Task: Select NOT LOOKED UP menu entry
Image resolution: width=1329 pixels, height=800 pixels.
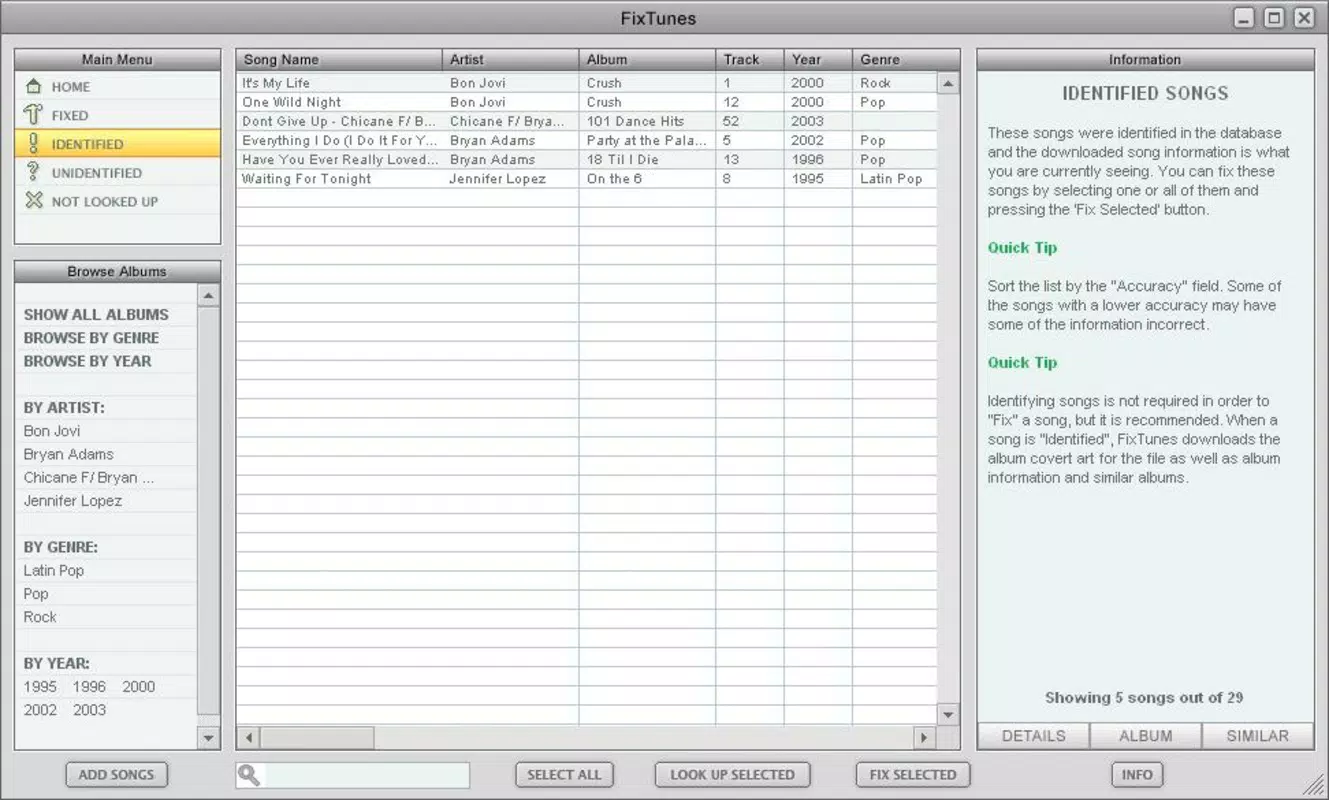Action: click(118, 201)
